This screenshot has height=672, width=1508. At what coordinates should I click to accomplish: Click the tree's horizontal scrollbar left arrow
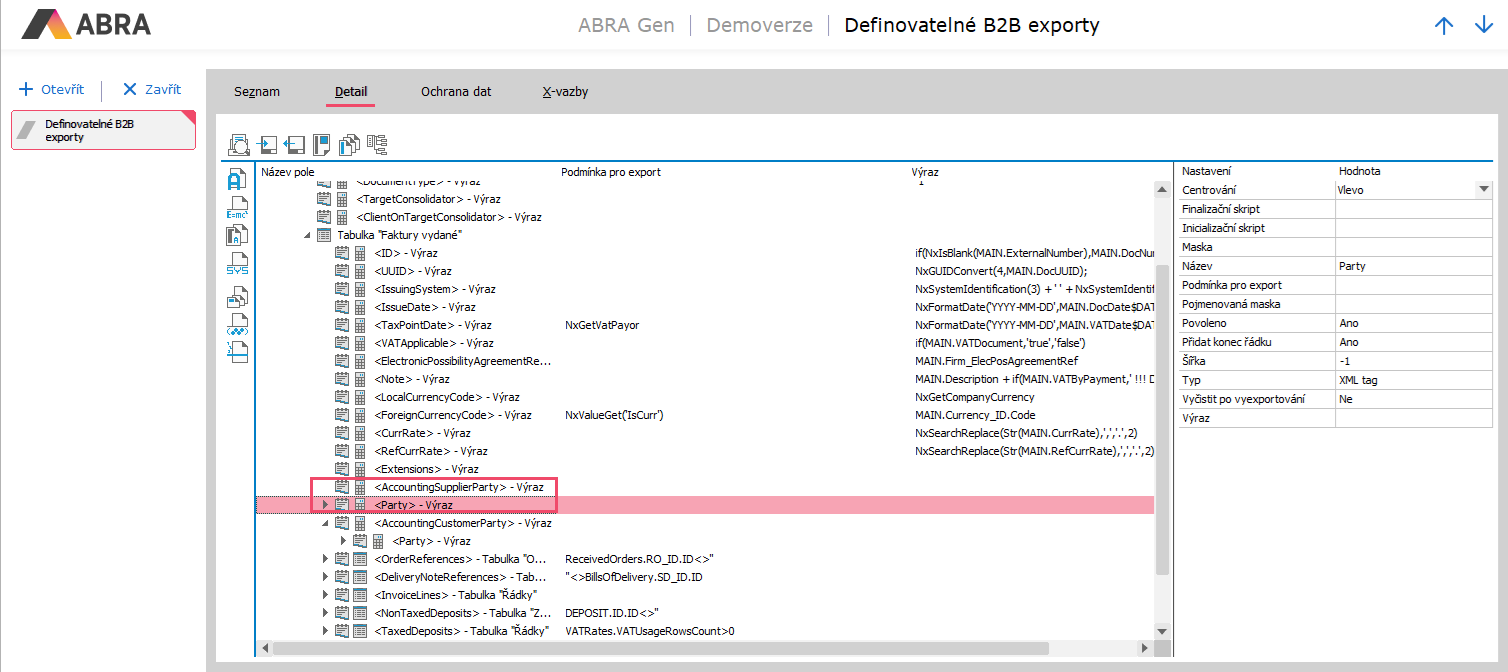pyautogui.click(x=264, y=648)
